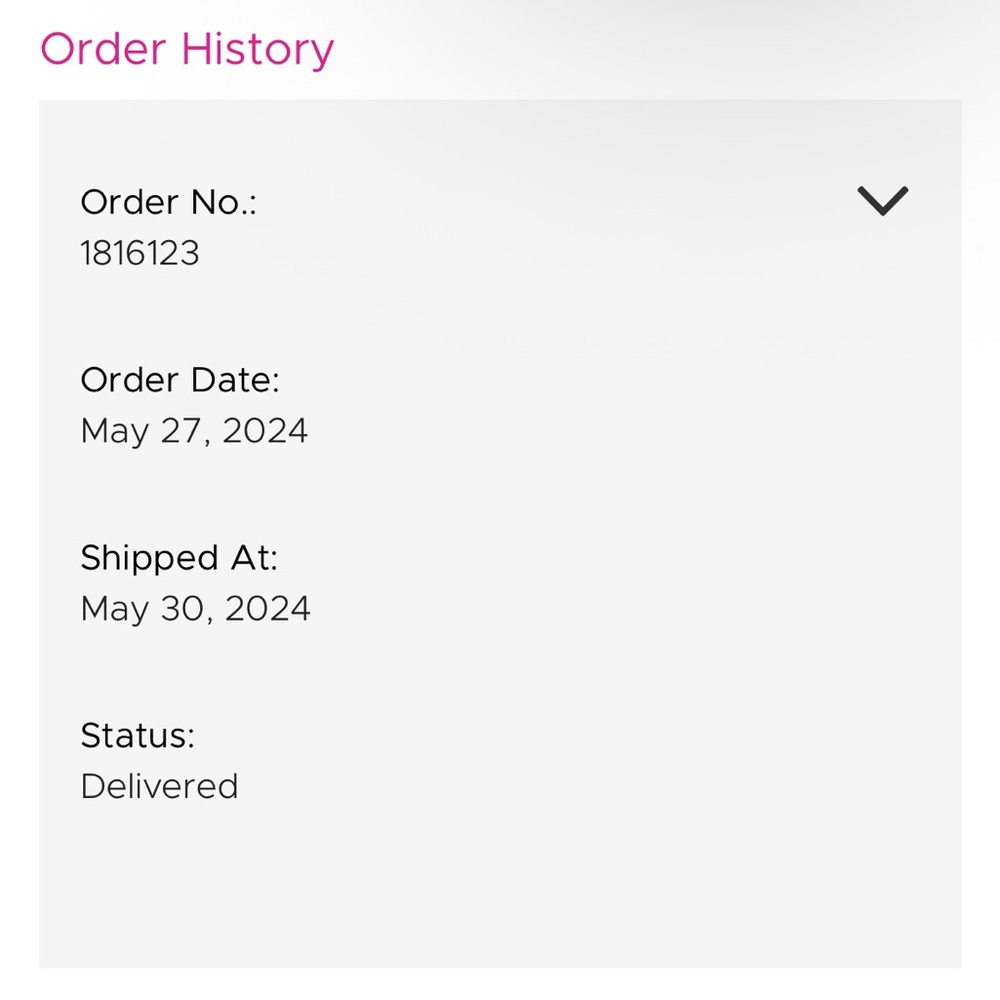This screenshot has width=1000, height=1000.
Task: Click the Delivered status text
Action: [x=159, y=787]
